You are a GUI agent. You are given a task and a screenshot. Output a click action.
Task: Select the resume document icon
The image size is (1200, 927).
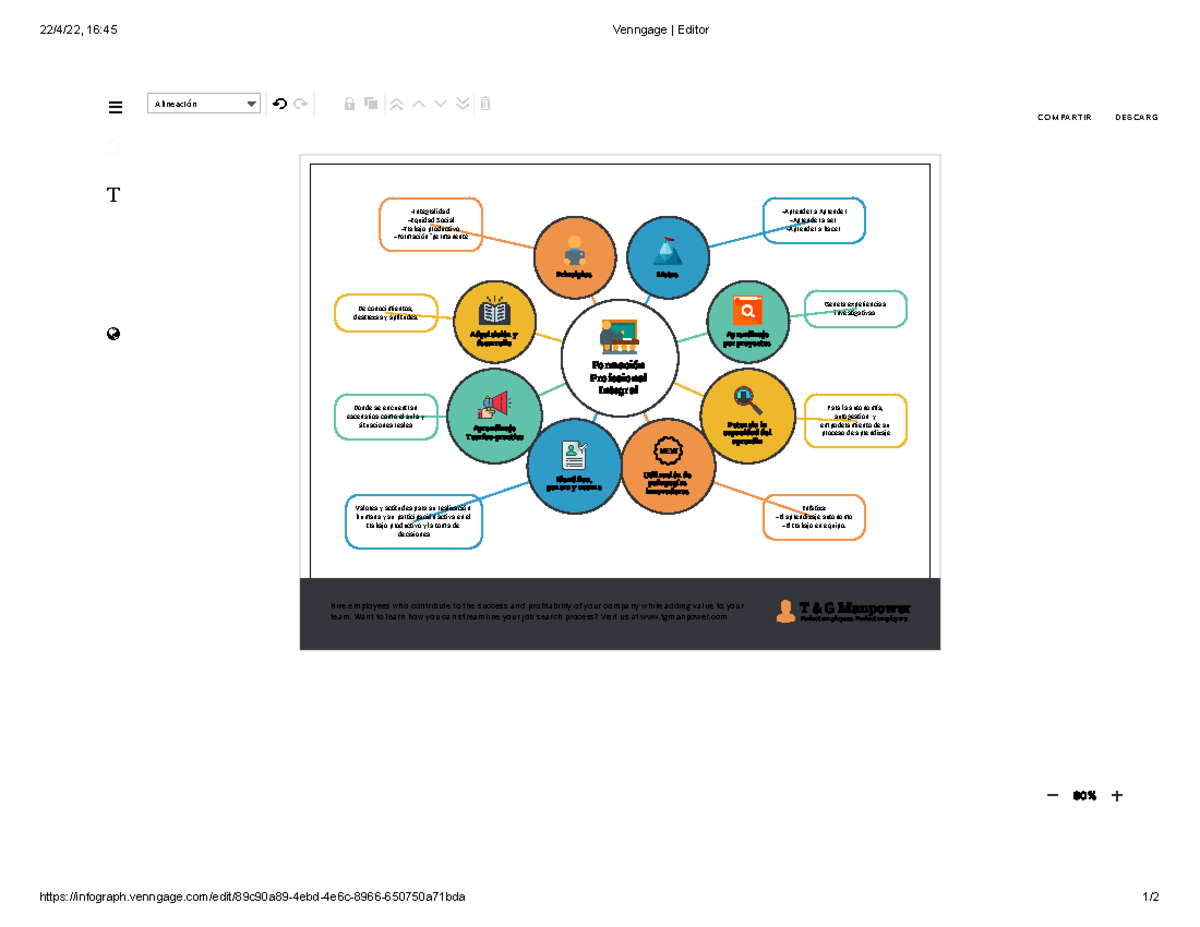(x=574, y=454)
